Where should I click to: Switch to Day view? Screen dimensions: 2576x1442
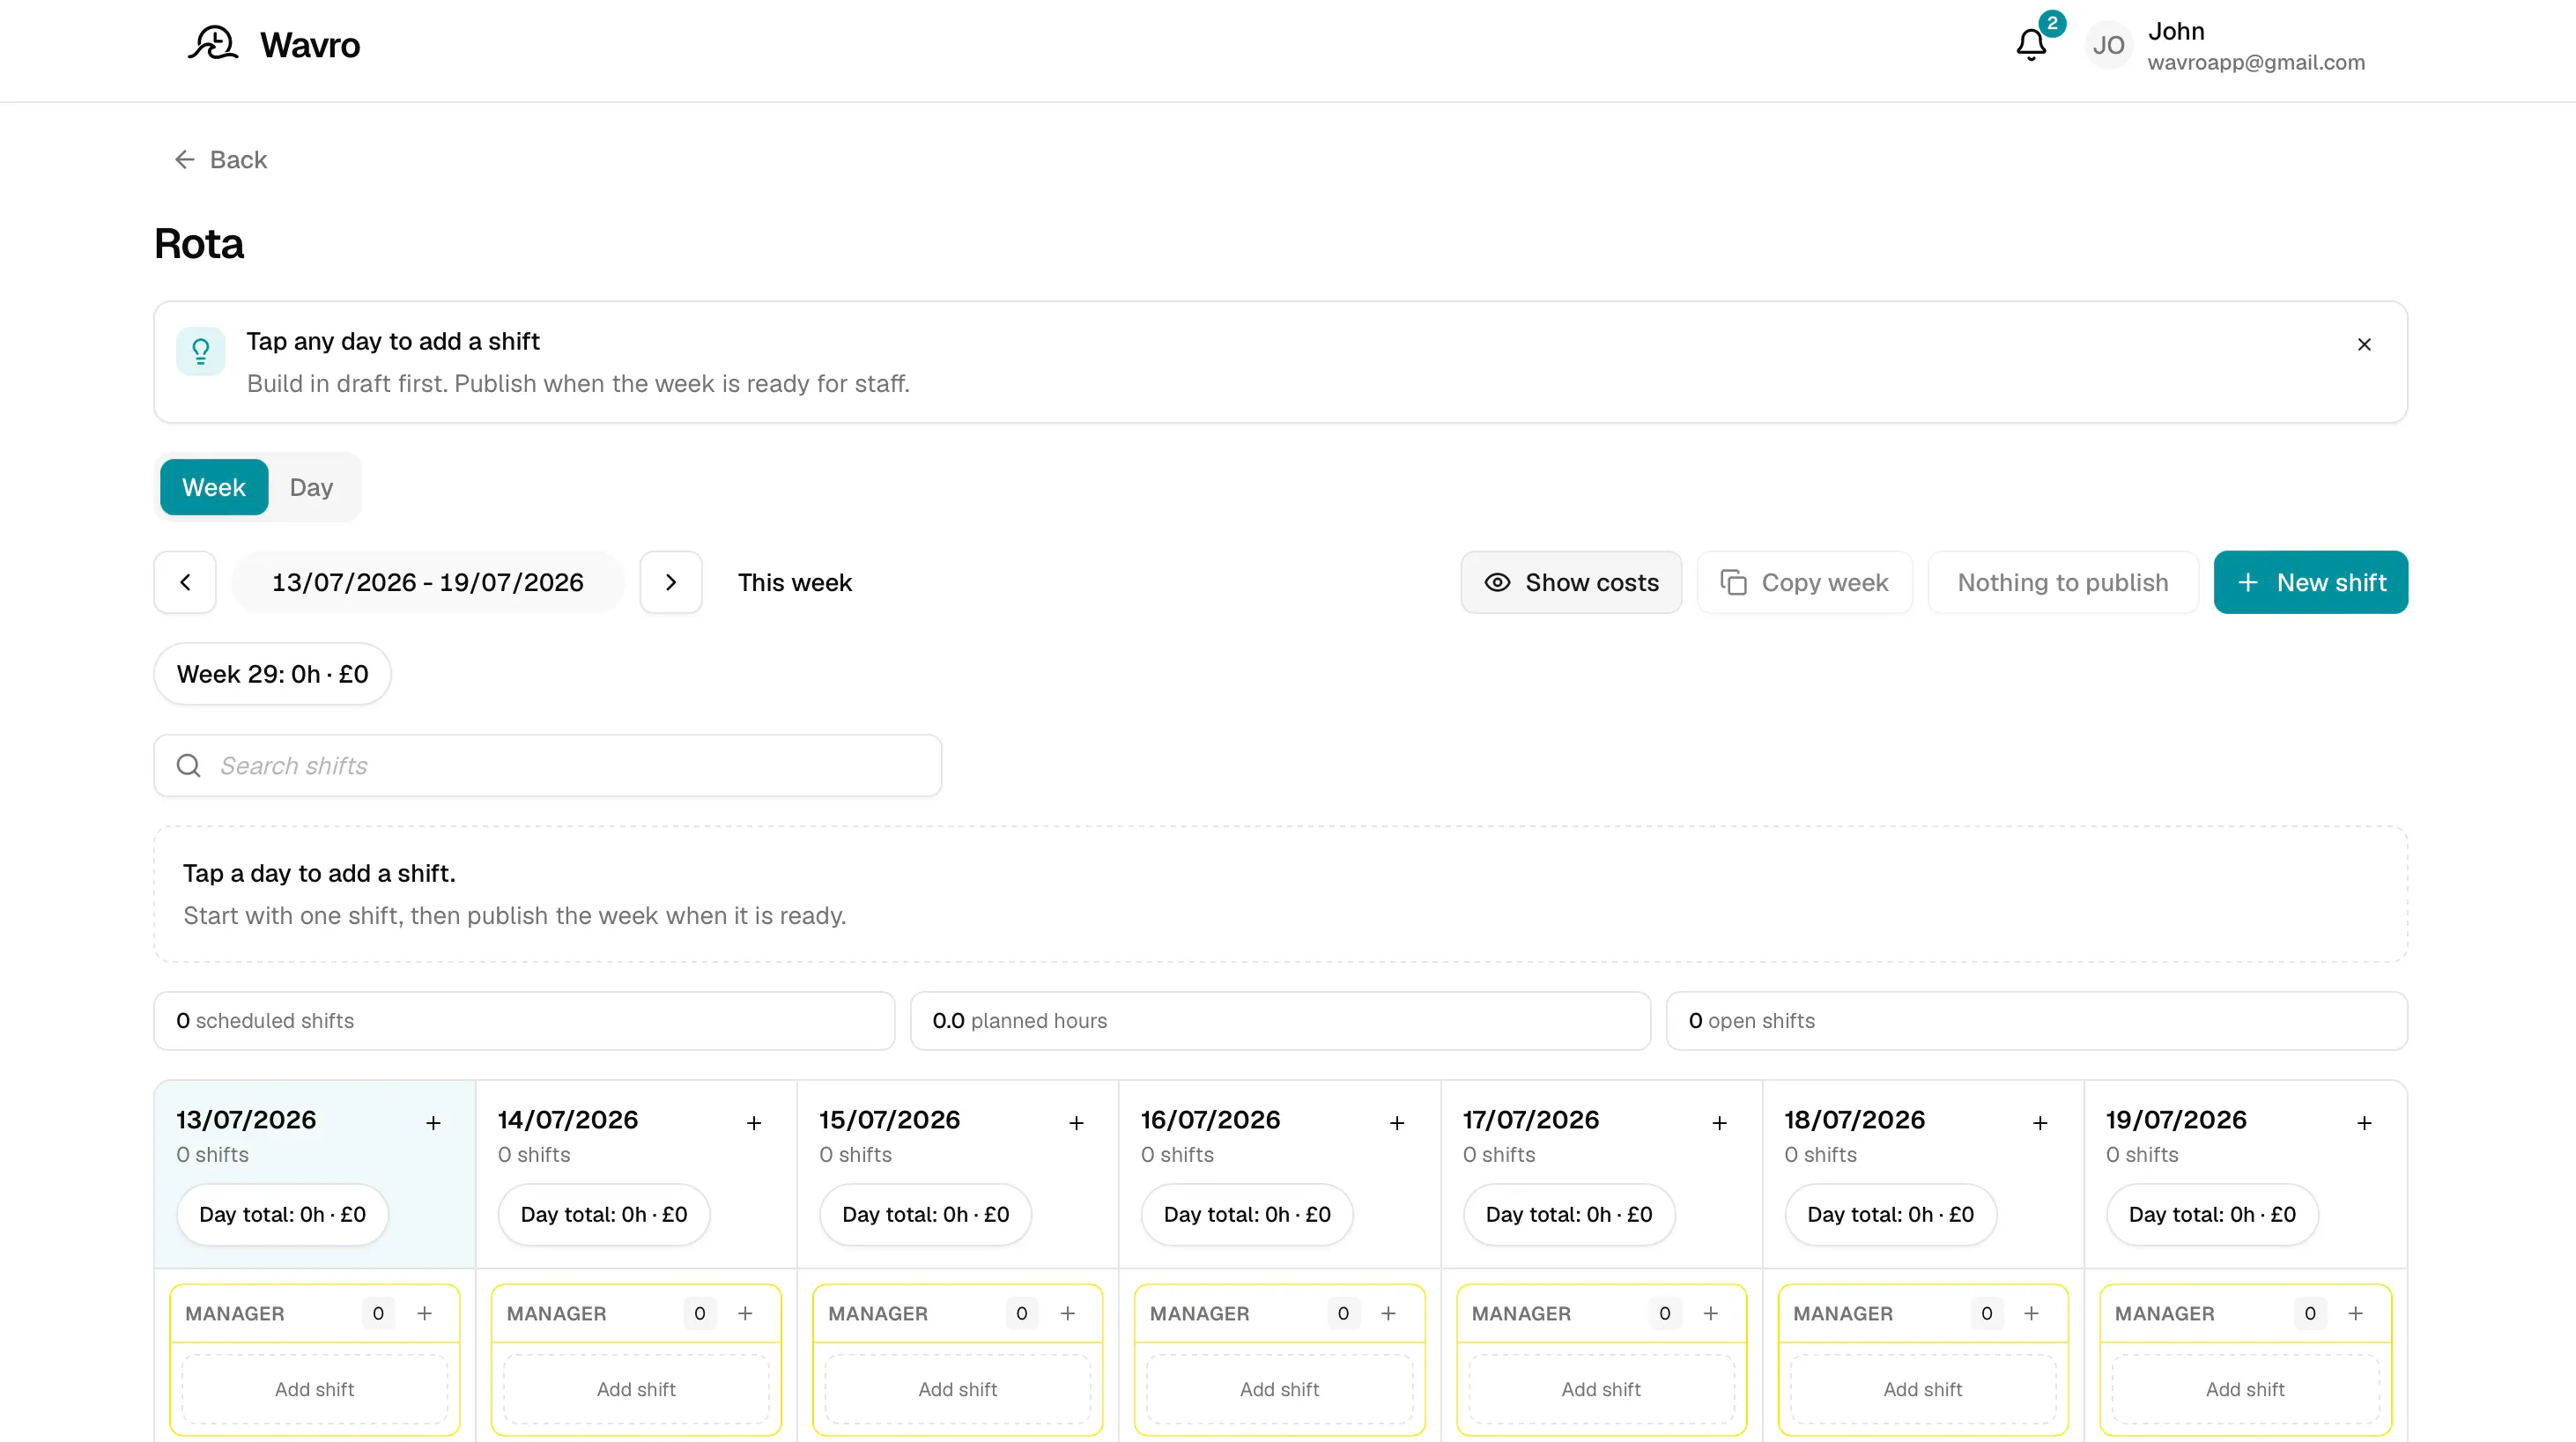click(x=311, y=487)
